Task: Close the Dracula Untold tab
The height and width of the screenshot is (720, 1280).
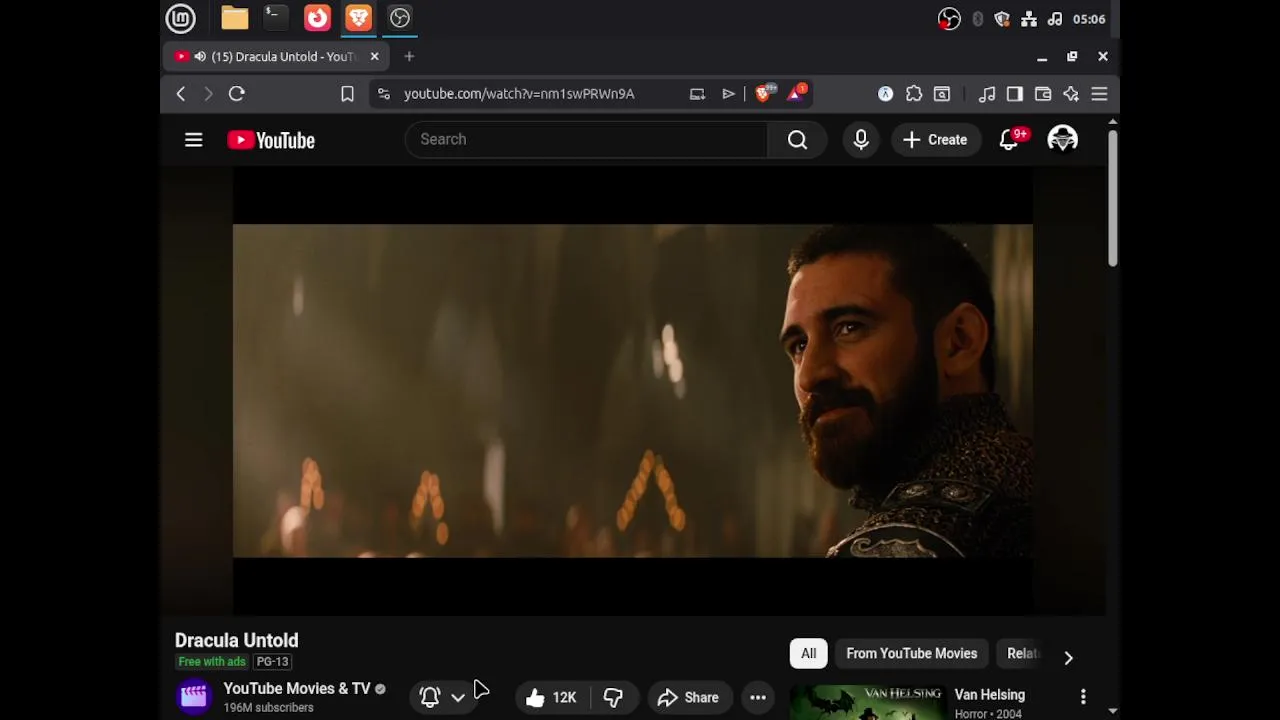Action: (374, 57)
